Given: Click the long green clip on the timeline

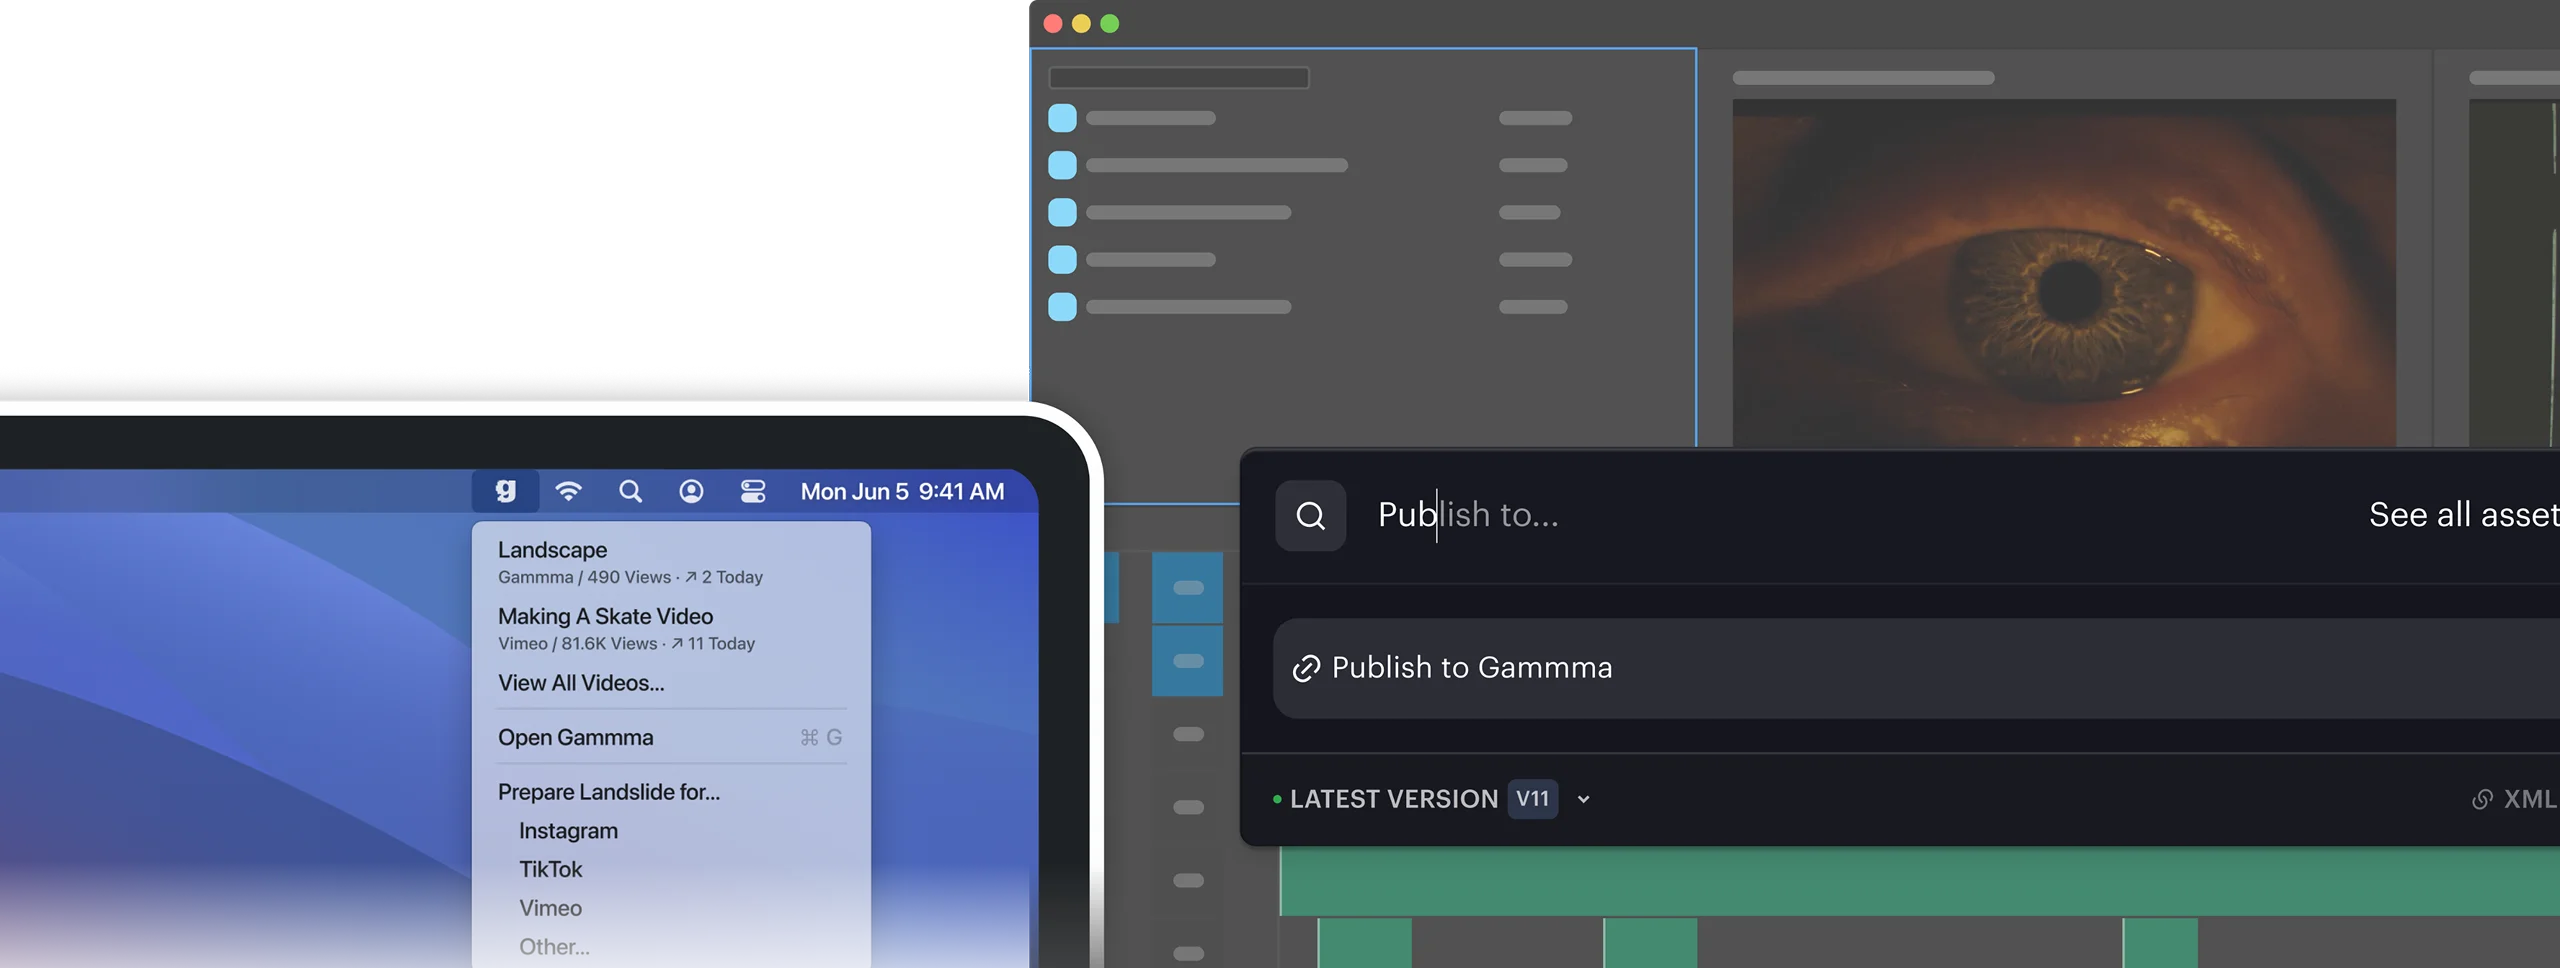Looking at the screenshot, I should 1920,881.
